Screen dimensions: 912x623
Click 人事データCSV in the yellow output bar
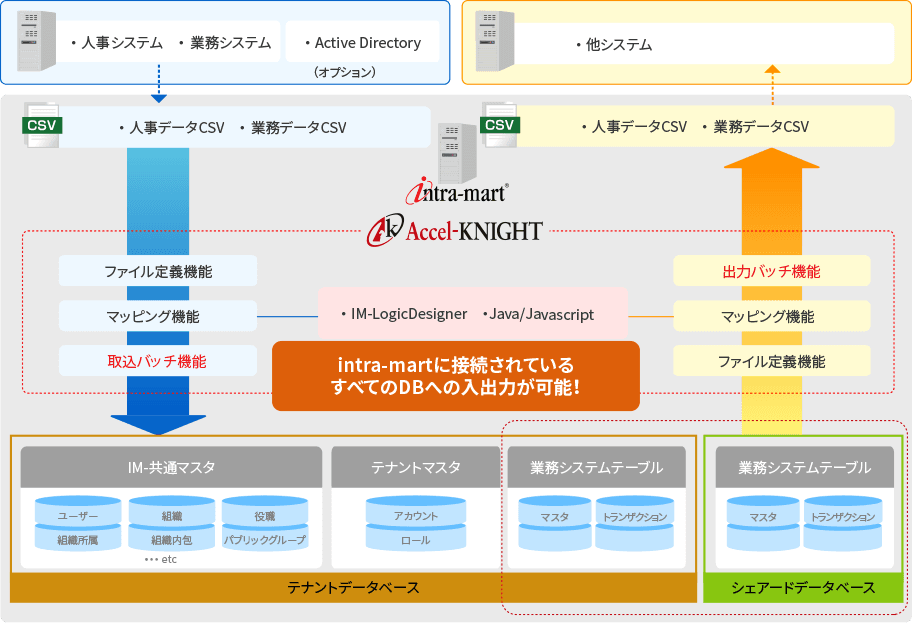(639, 126)
